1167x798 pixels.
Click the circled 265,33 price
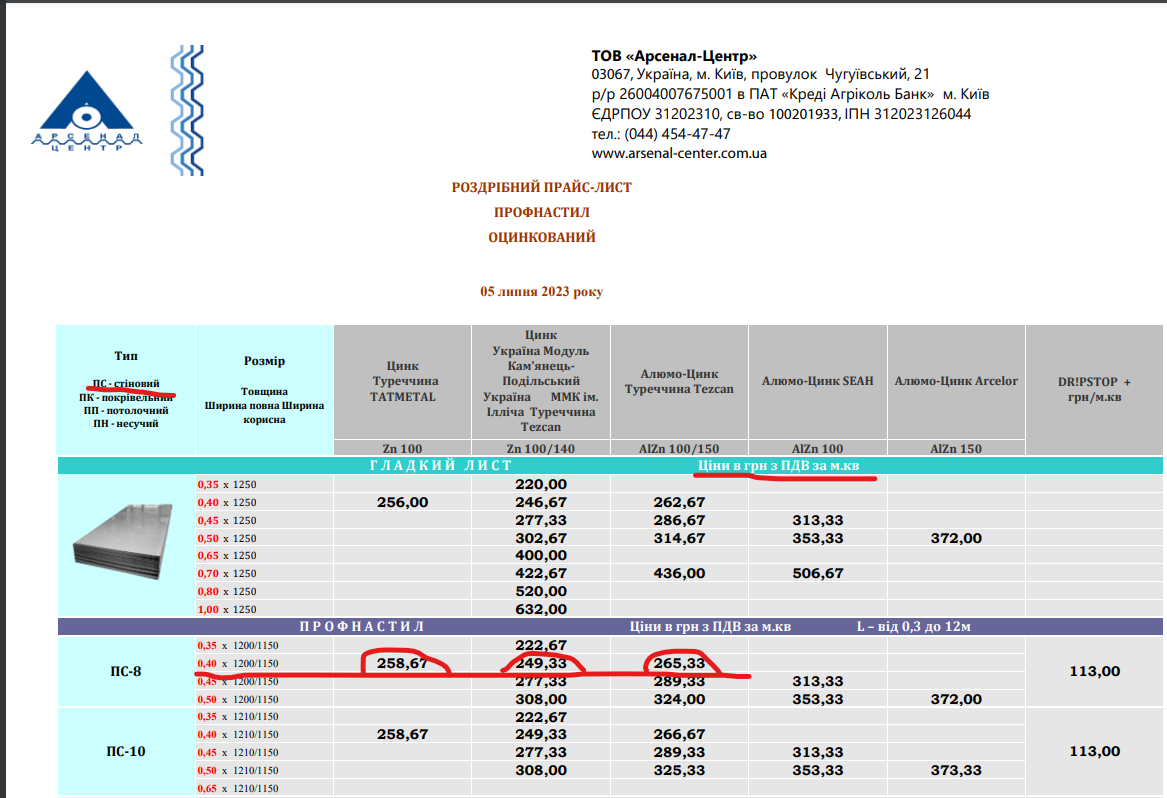click(679, 663)
